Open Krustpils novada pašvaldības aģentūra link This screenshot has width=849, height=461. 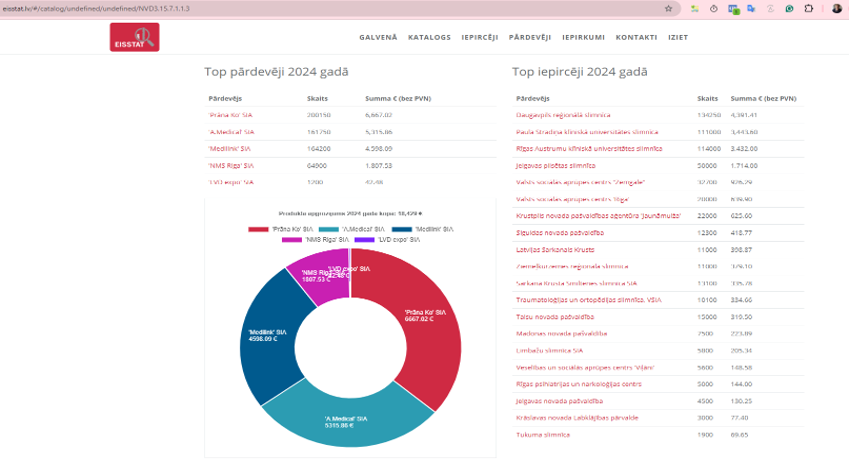(x=598, y=216)
